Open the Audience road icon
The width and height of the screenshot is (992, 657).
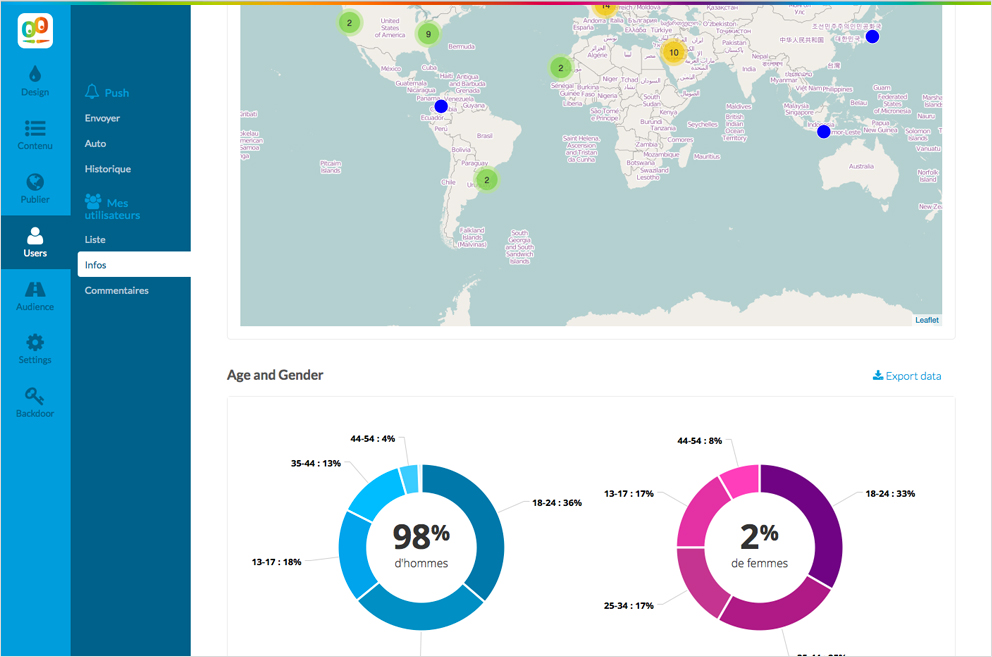tap(35, 289)
